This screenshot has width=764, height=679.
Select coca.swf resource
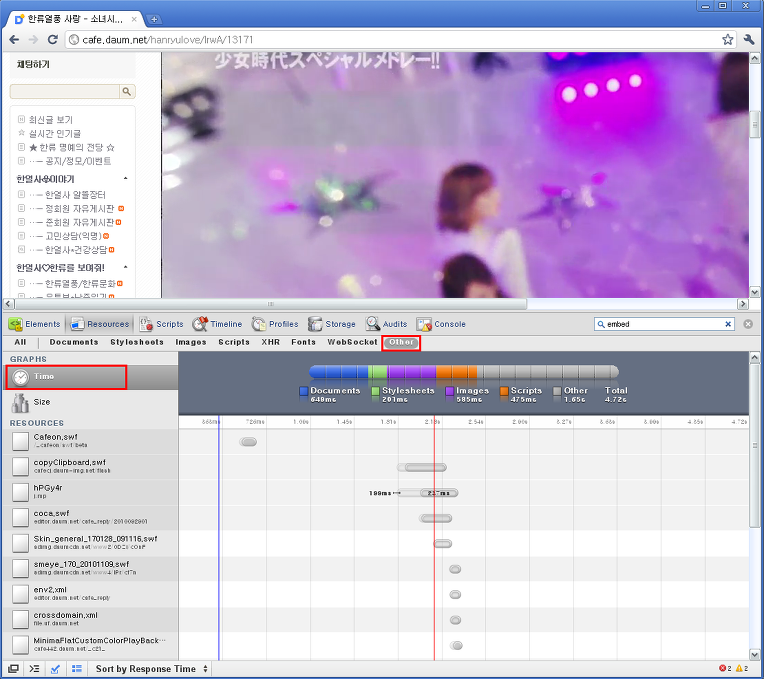(x=91, y=518)
